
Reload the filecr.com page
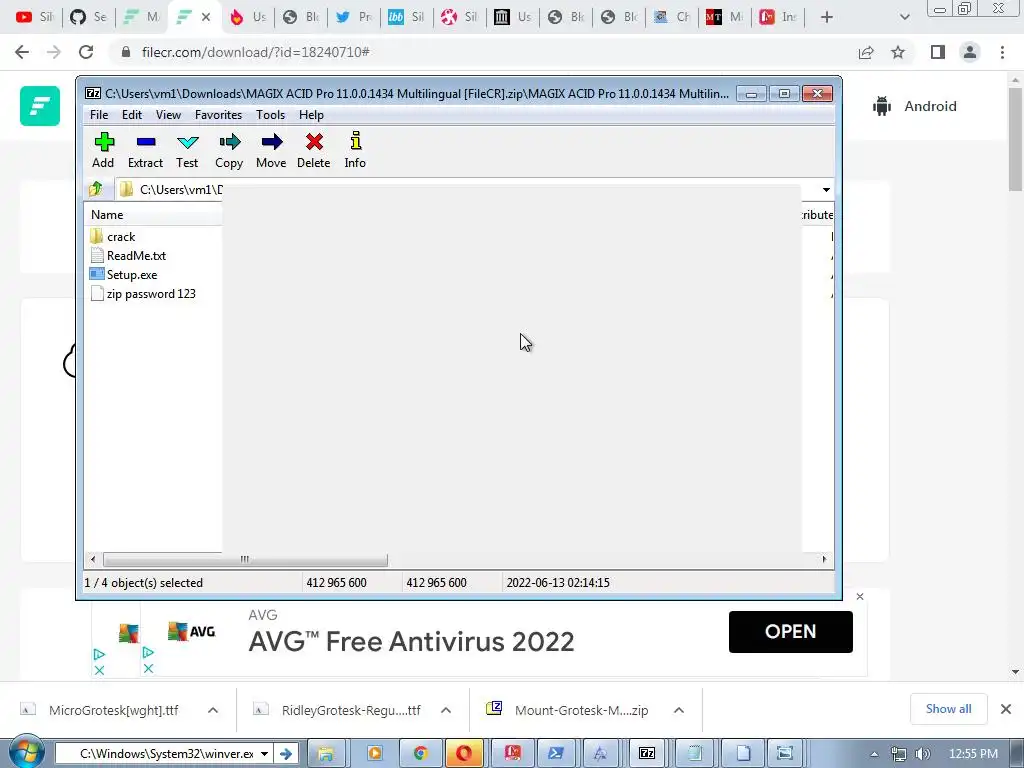coord(86,52)
